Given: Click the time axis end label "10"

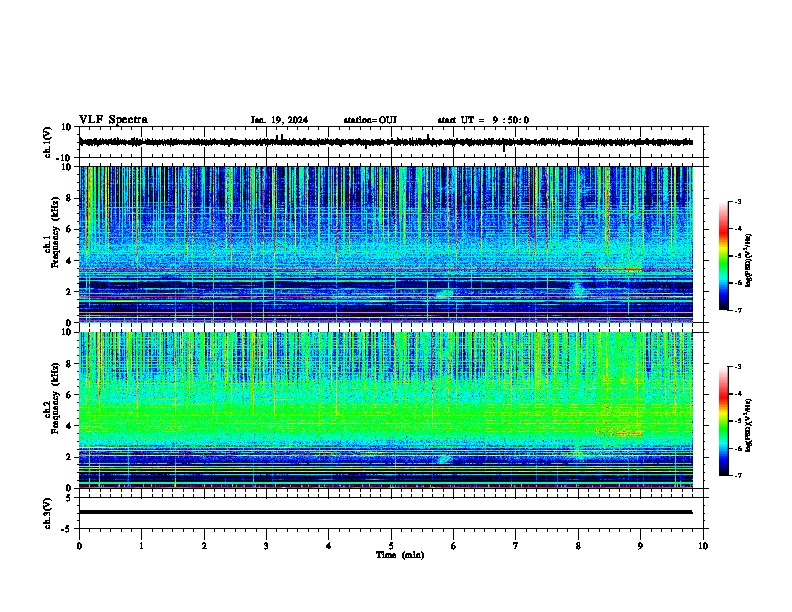Looking at the screenshot, I should point(703,546).
